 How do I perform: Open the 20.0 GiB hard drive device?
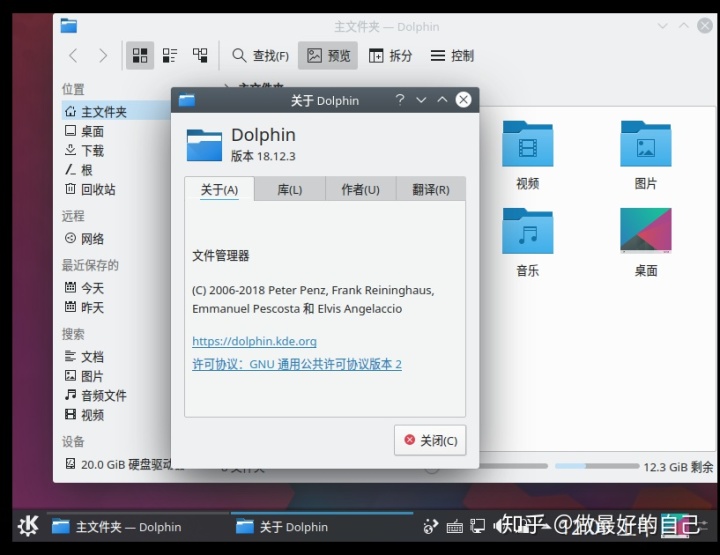point(118,464)
